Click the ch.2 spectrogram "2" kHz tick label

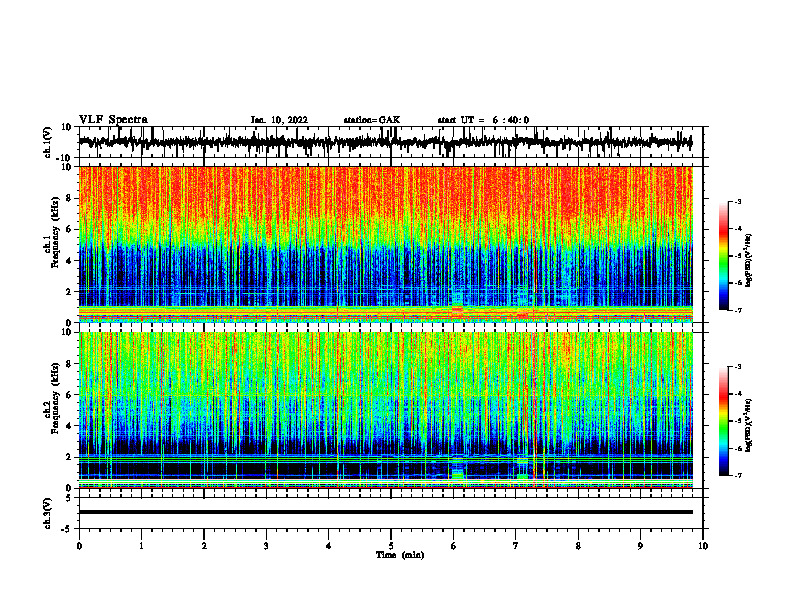point(69,457)
